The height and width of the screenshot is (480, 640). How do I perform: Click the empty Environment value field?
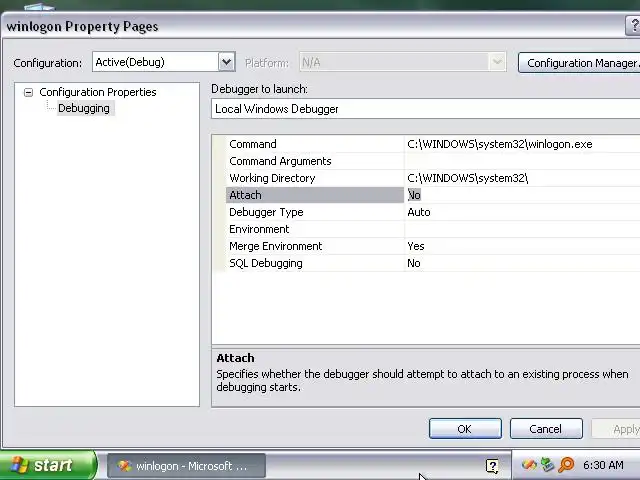coord(522,229)
